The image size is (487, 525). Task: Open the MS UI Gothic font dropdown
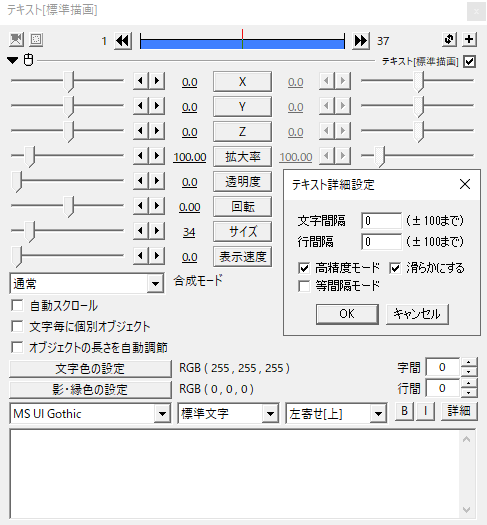pos(90,414)
